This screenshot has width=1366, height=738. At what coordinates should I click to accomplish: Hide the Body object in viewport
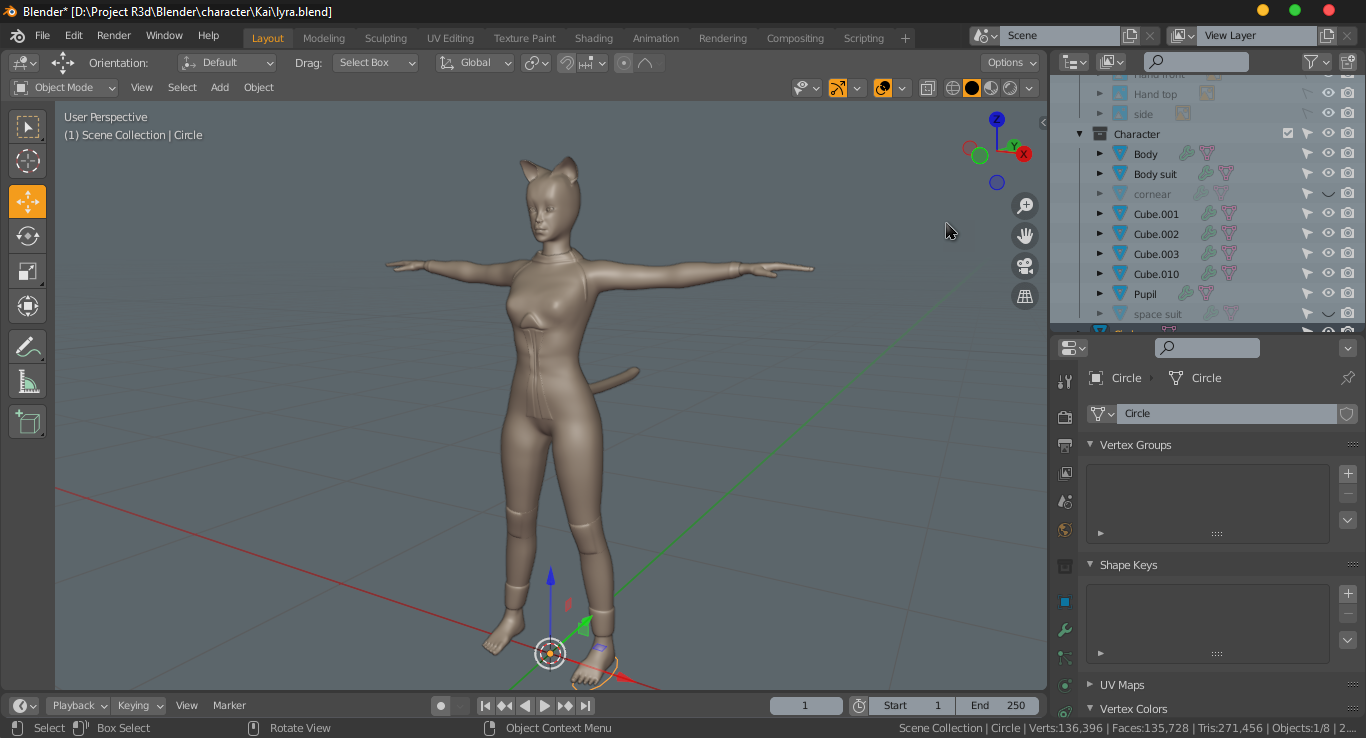(x=1328, y=153)
